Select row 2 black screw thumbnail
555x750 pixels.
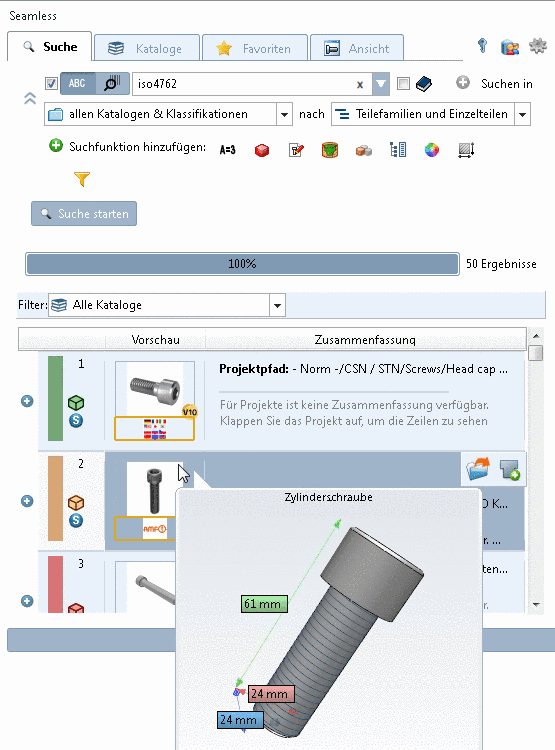tap(154, 489)
